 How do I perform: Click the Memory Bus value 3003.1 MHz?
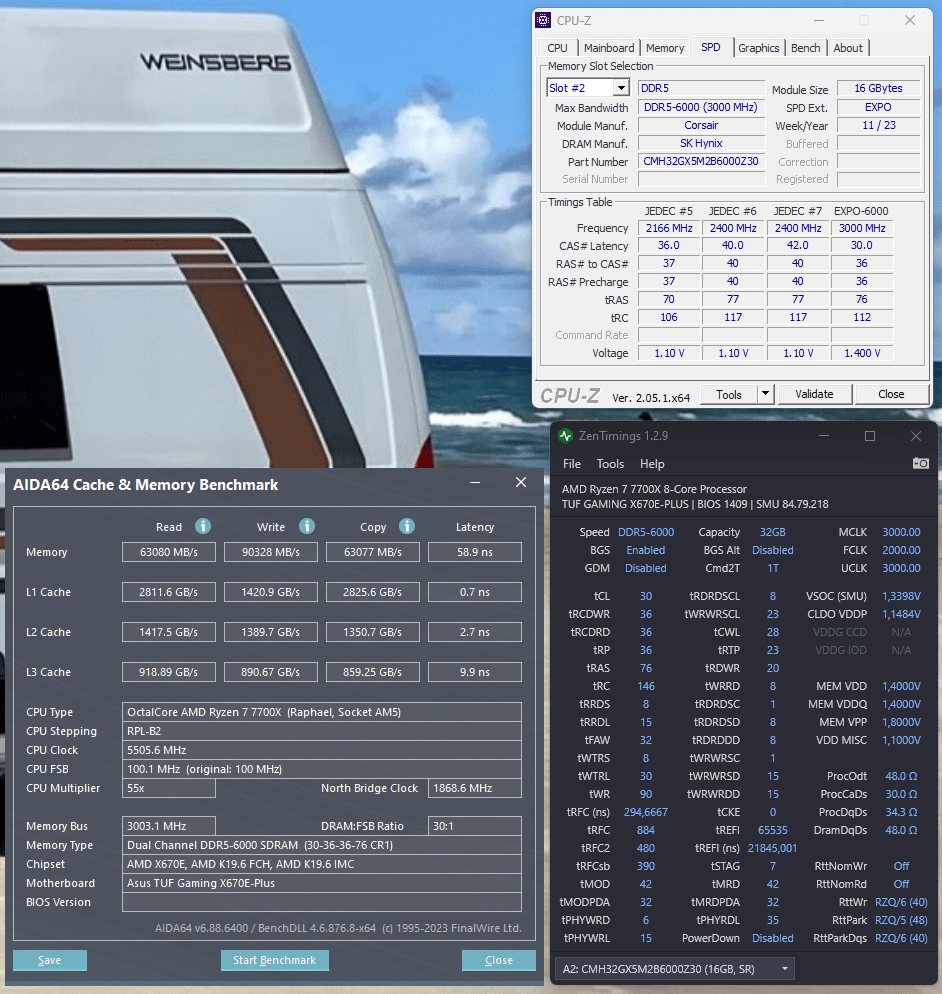[x=169, y=826]
